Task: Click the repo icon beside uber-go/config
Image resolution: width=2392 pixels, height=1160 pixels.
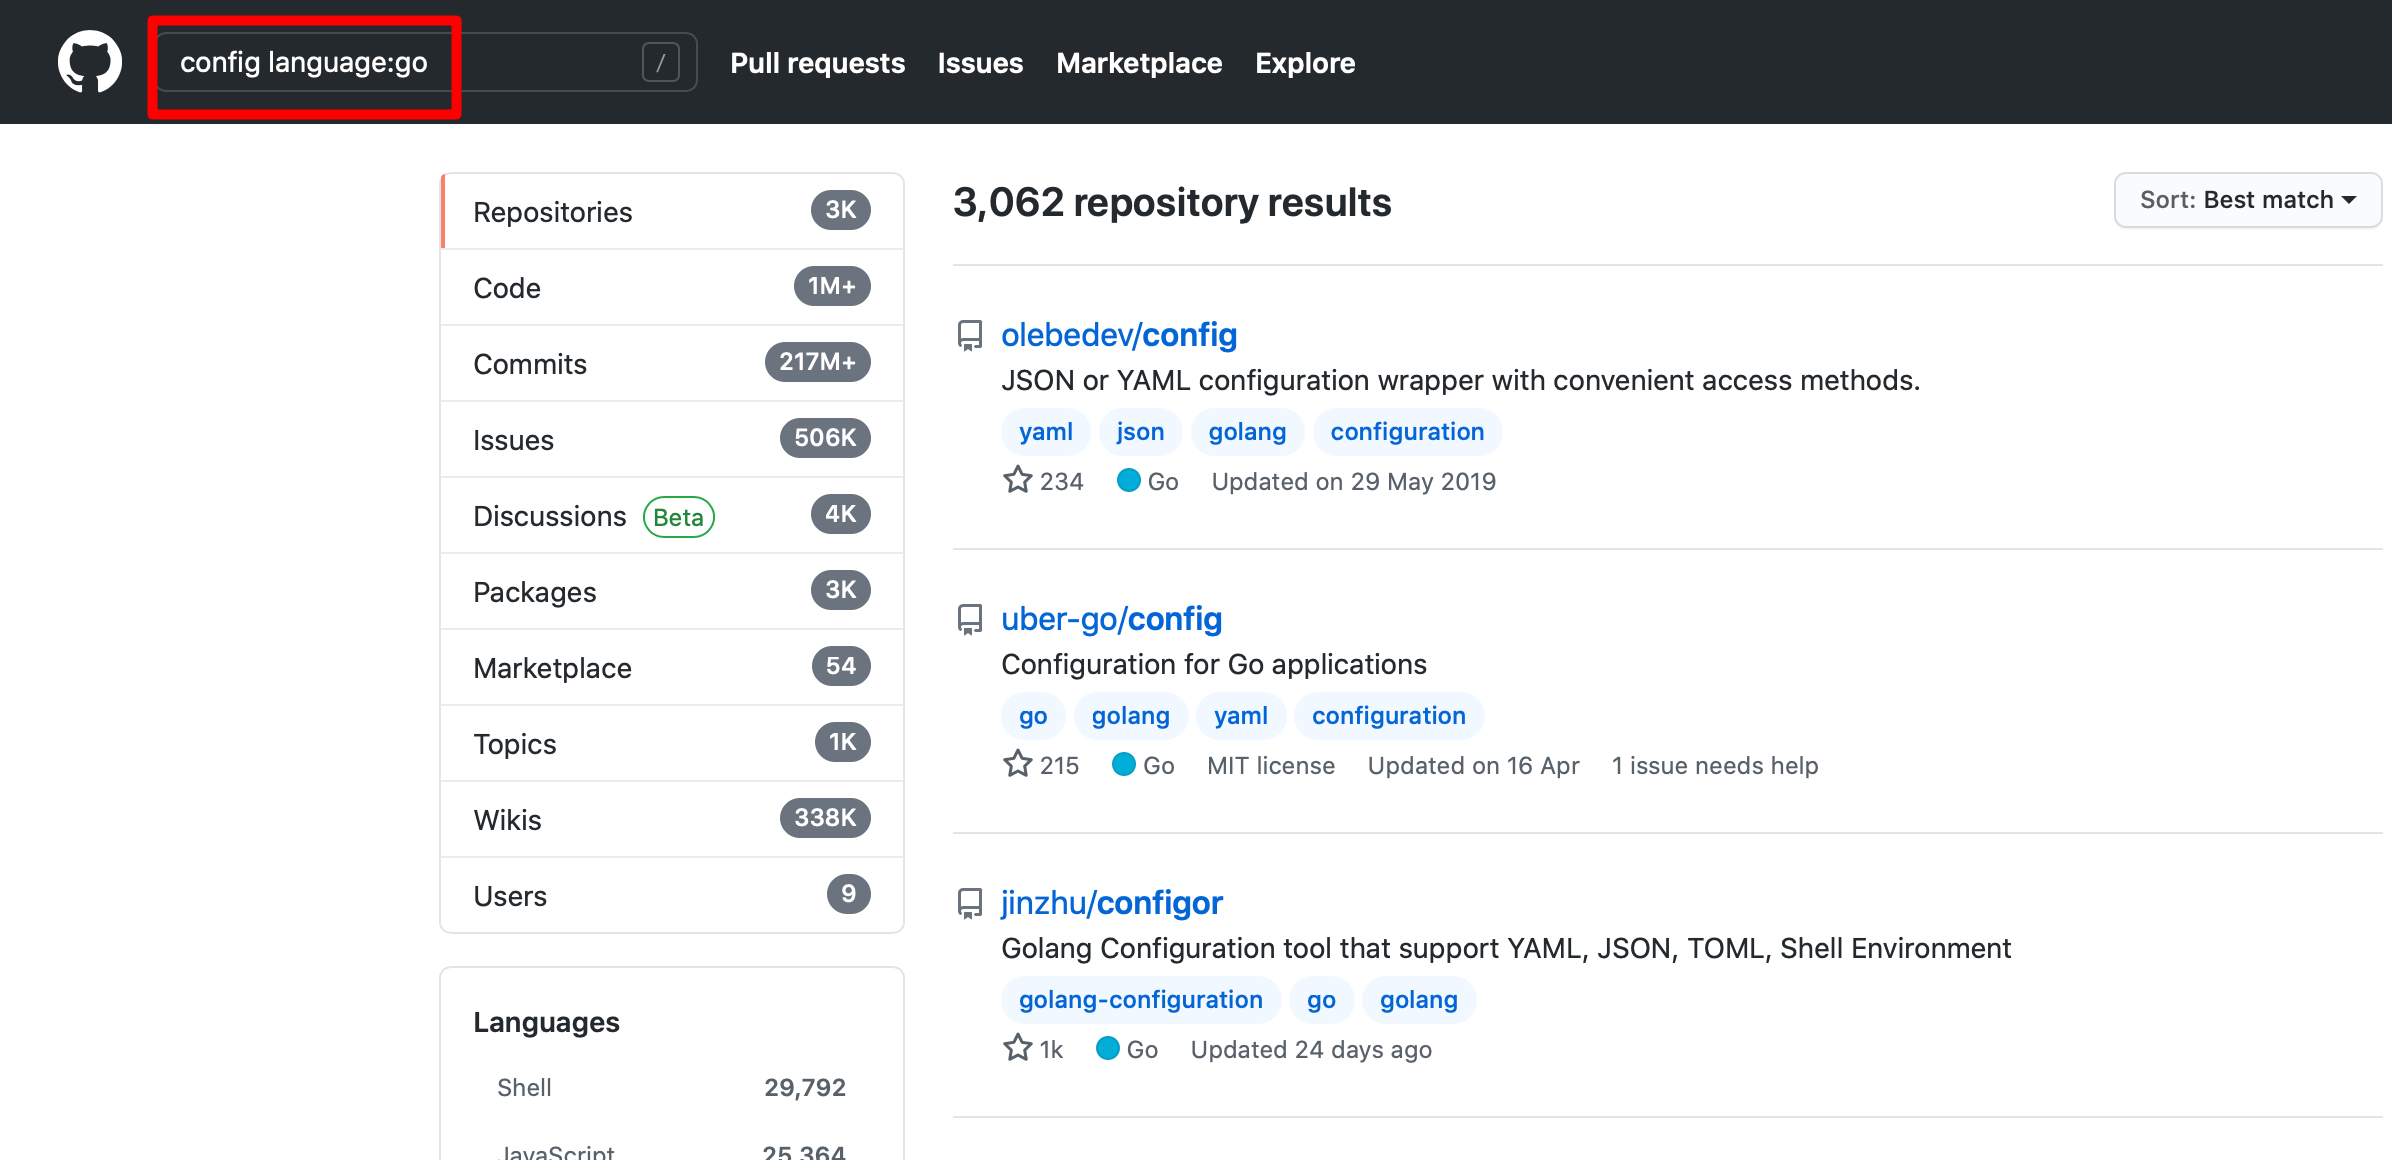Action: click(969, 619)
